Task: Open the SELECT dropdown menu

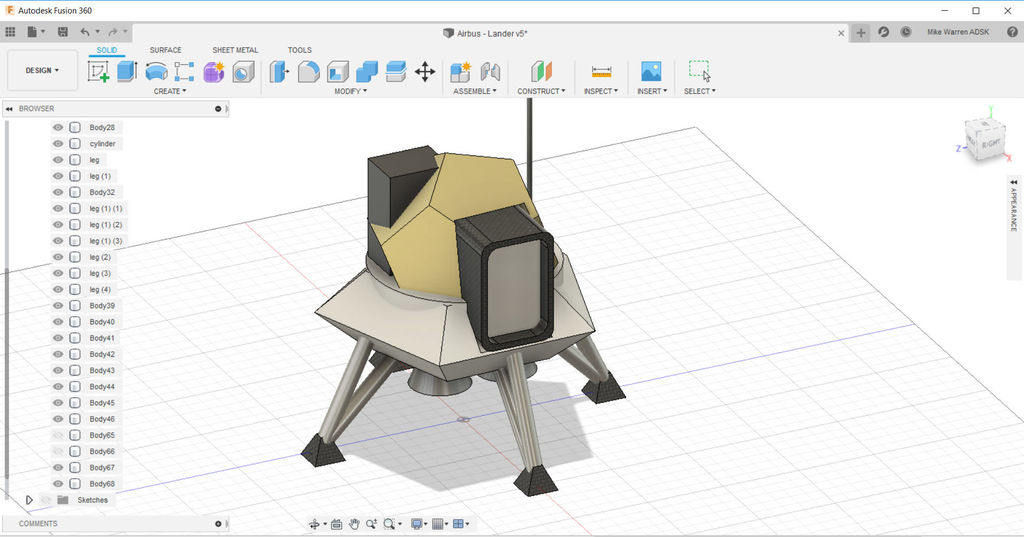Action: [x=699, y=91]
